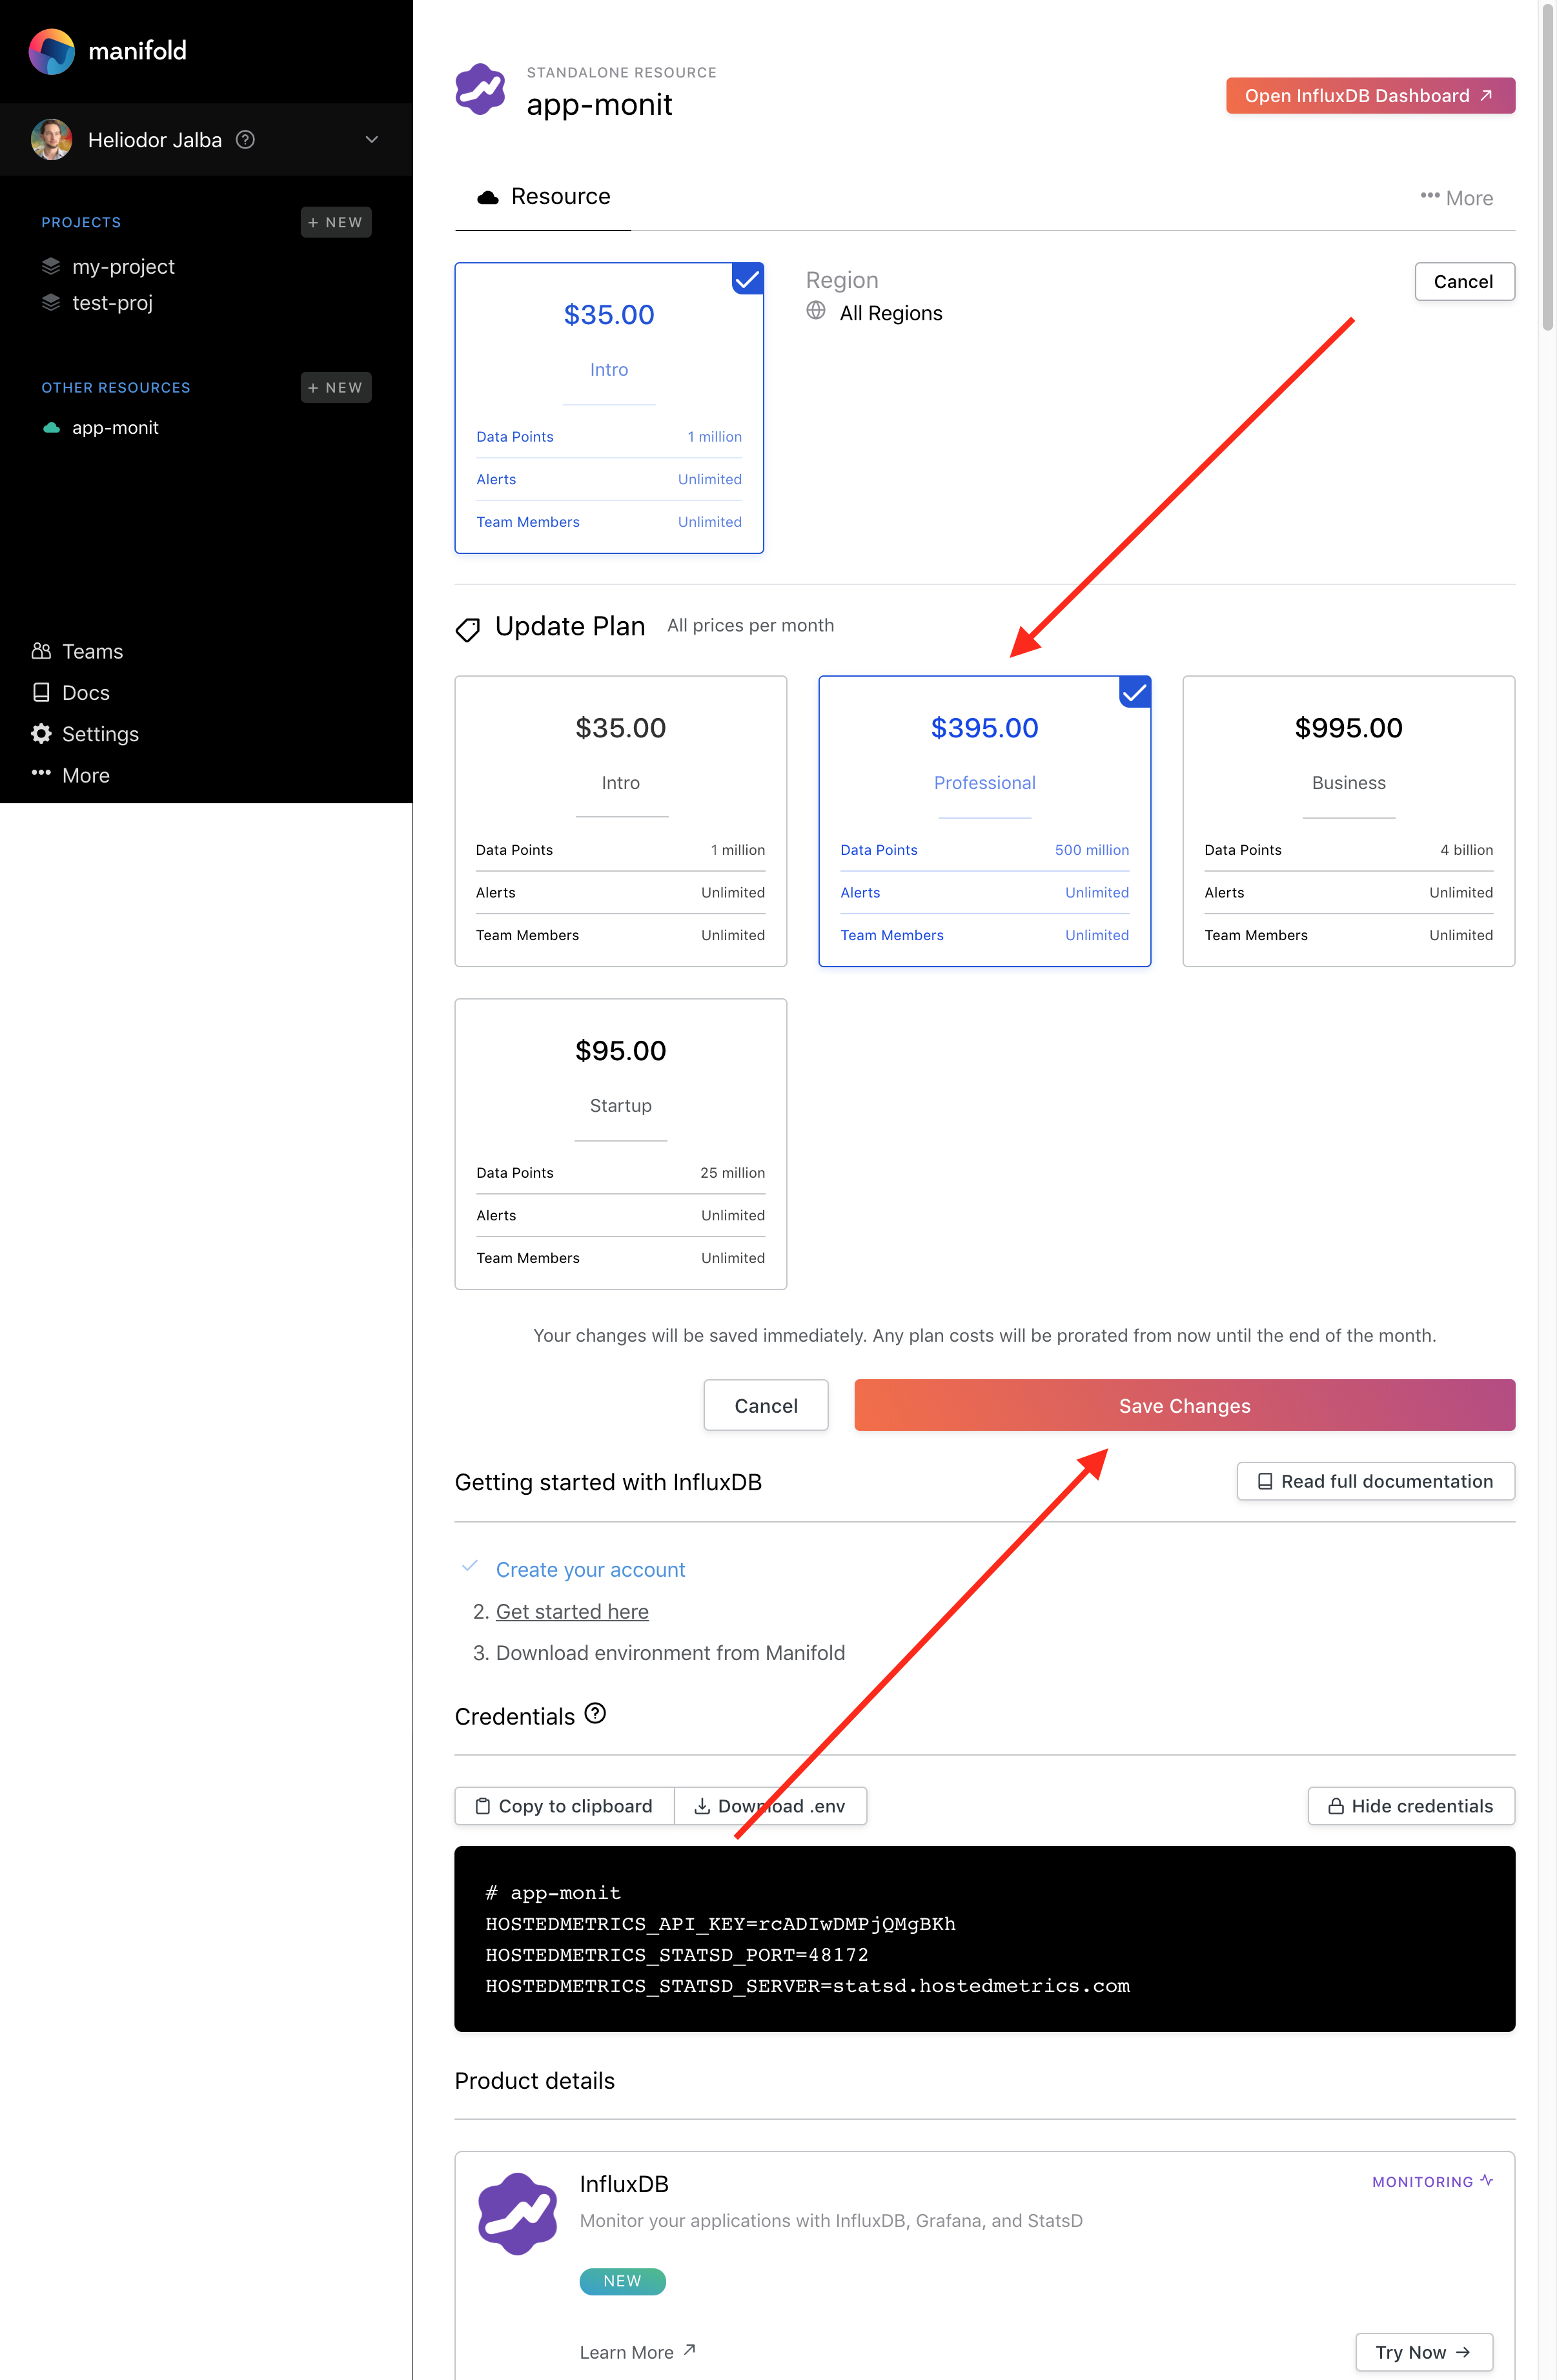Viewport: 1557px width, 2380px height.
Task: Copy credentials to clipboard
Action: click(564, 1806)
